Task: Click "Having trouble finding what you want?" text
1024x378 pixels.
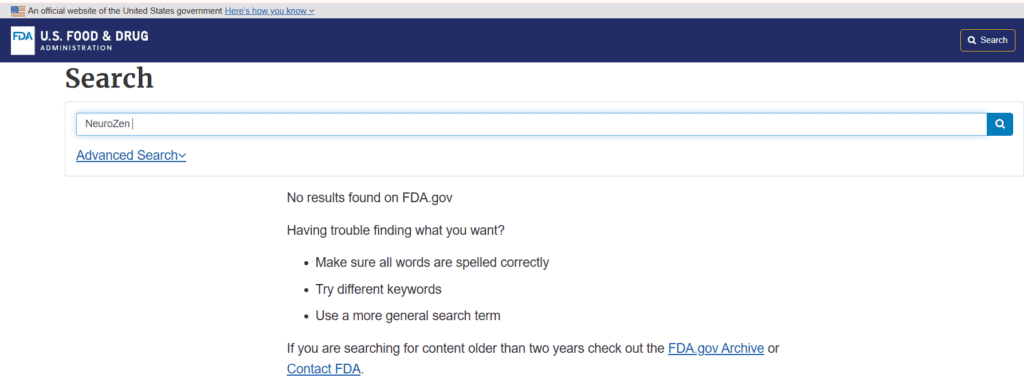Action: (396, 230)
